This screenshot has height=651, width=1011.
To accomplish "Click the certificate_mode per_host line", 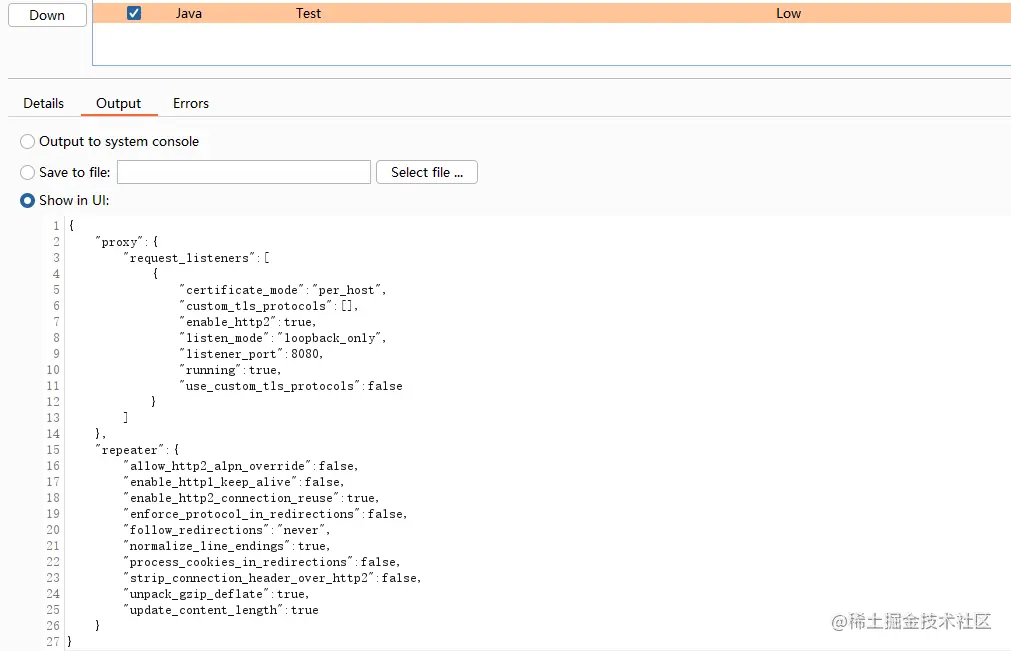I will pos(283,290).
